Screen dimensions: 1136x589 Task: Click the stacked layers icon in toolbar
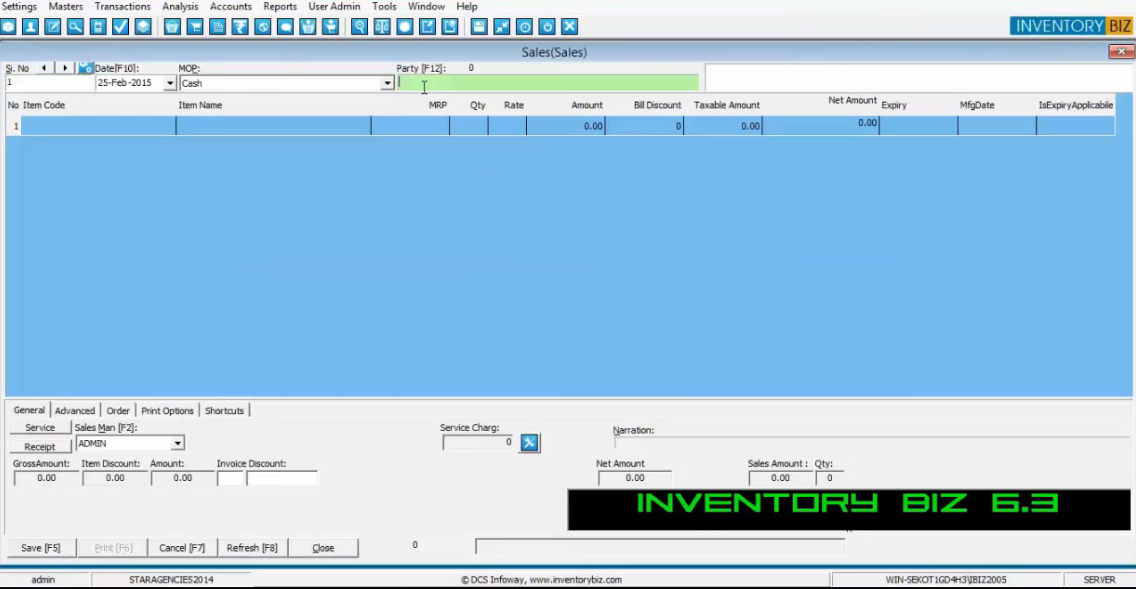coord(143,27)
